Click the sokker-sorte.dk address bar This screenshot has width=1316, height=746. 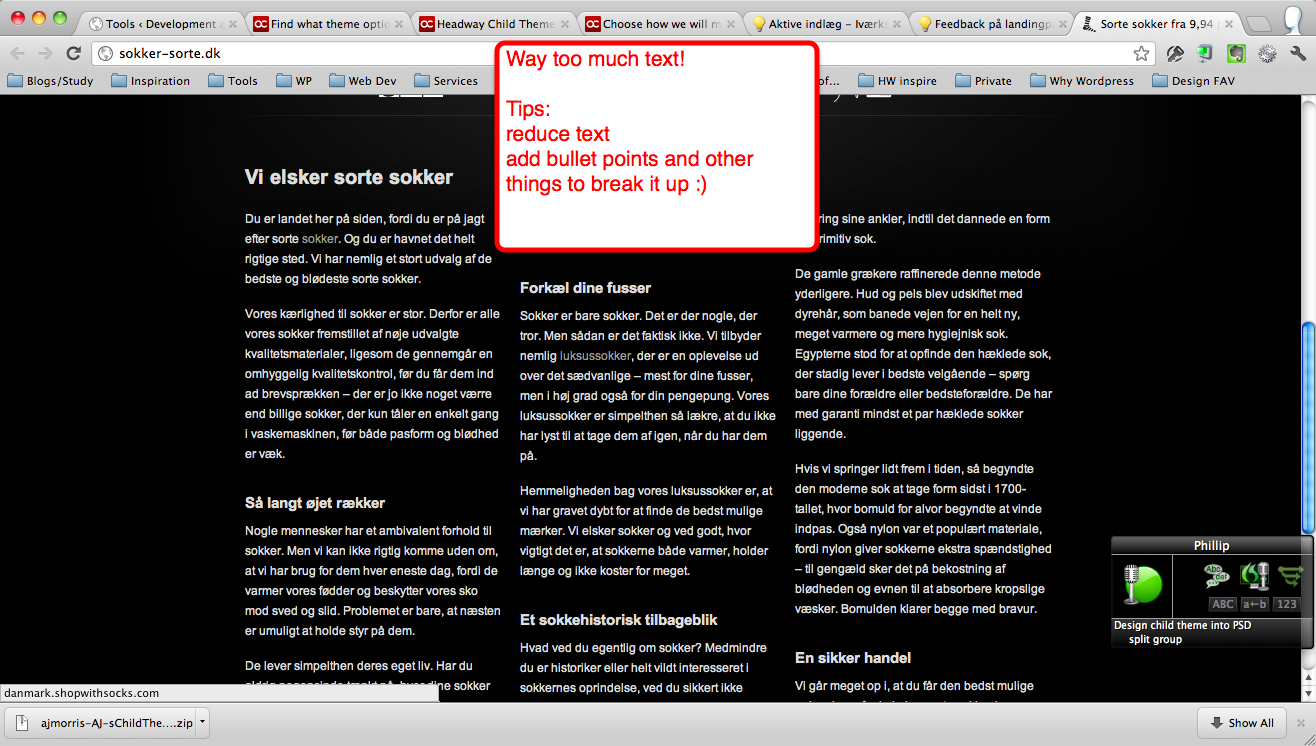coord(600,54)
